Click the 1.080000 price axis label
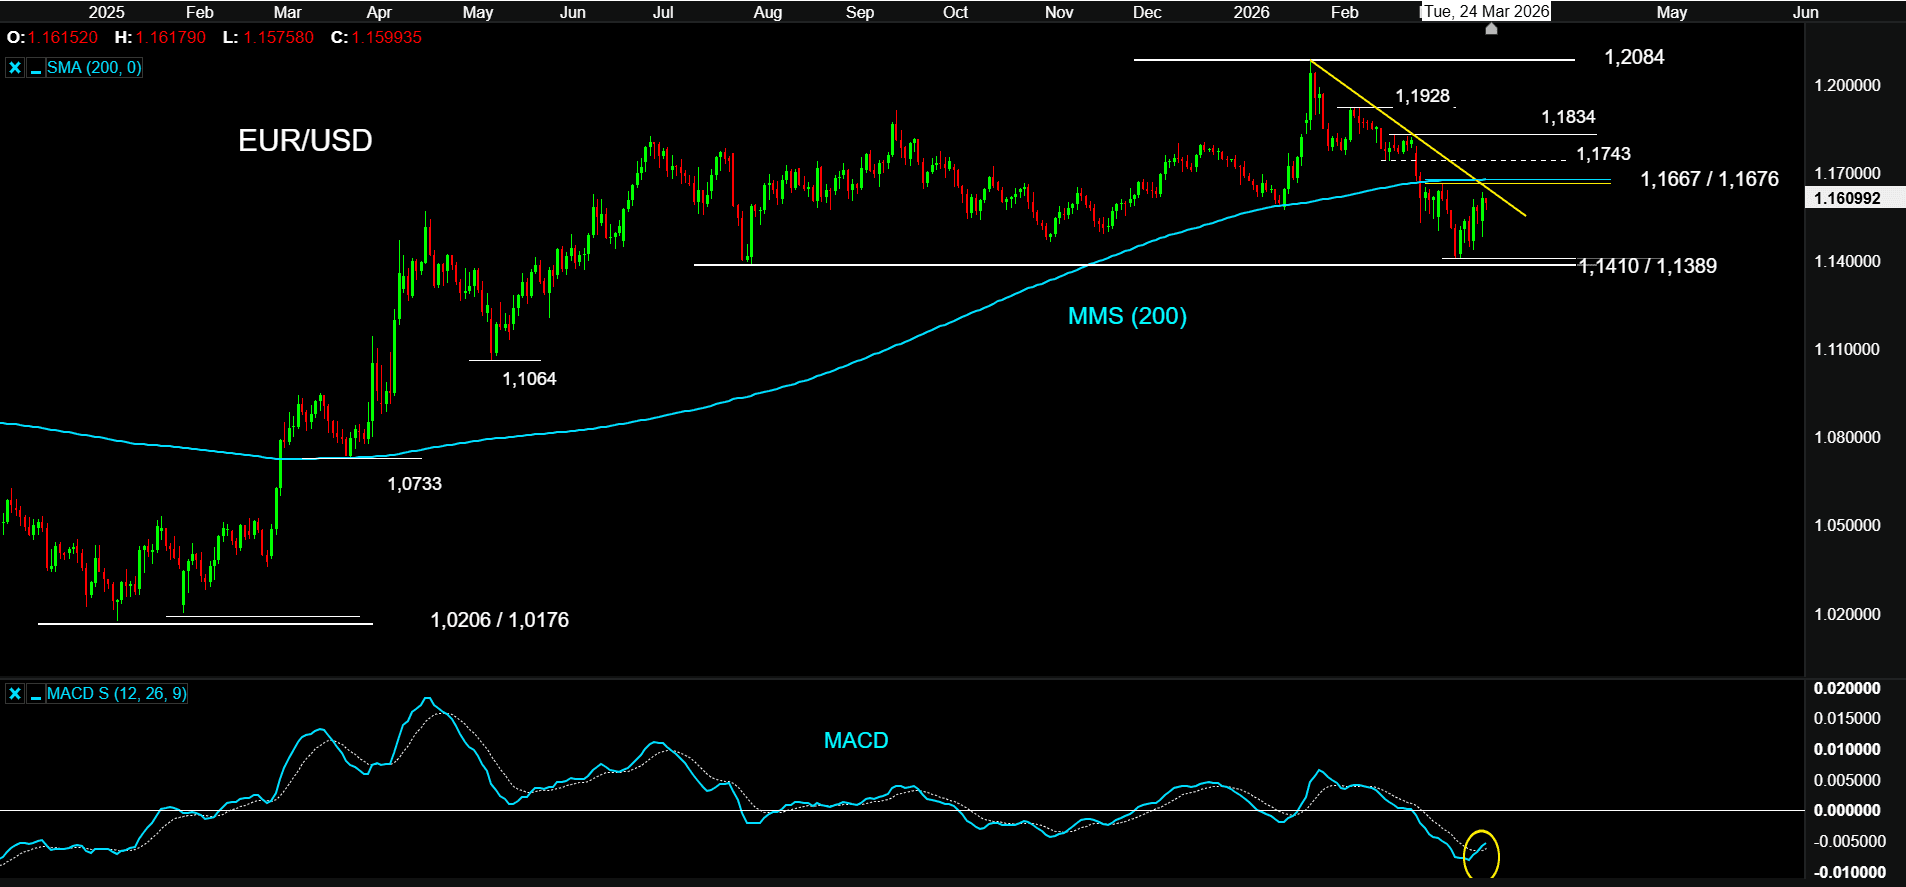Image resolution: width=1906 pixels, height=887 pixels. point(1847,438)
